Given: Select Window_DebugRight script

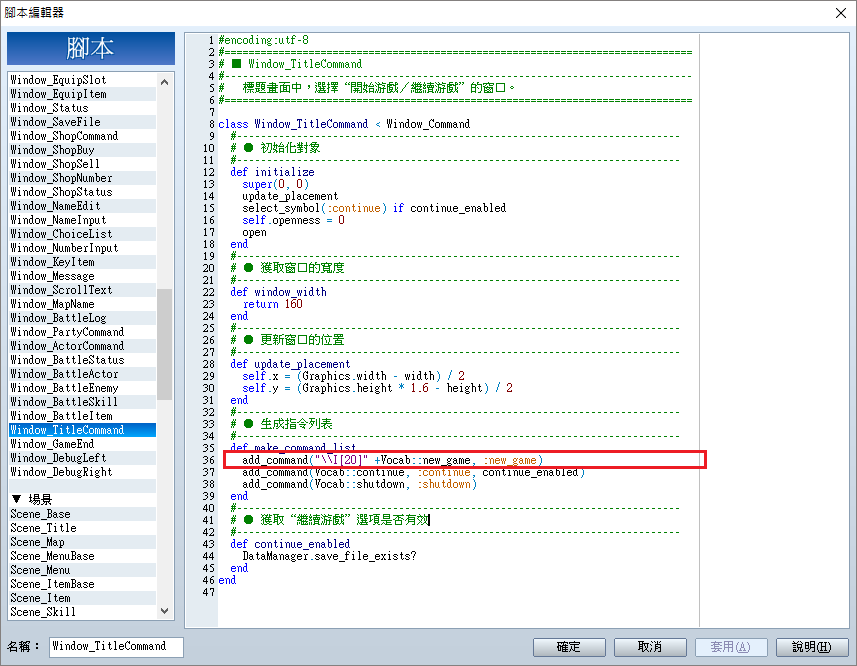Looking at the screenshot, I should pyautogui.click(x=83, y=471).
